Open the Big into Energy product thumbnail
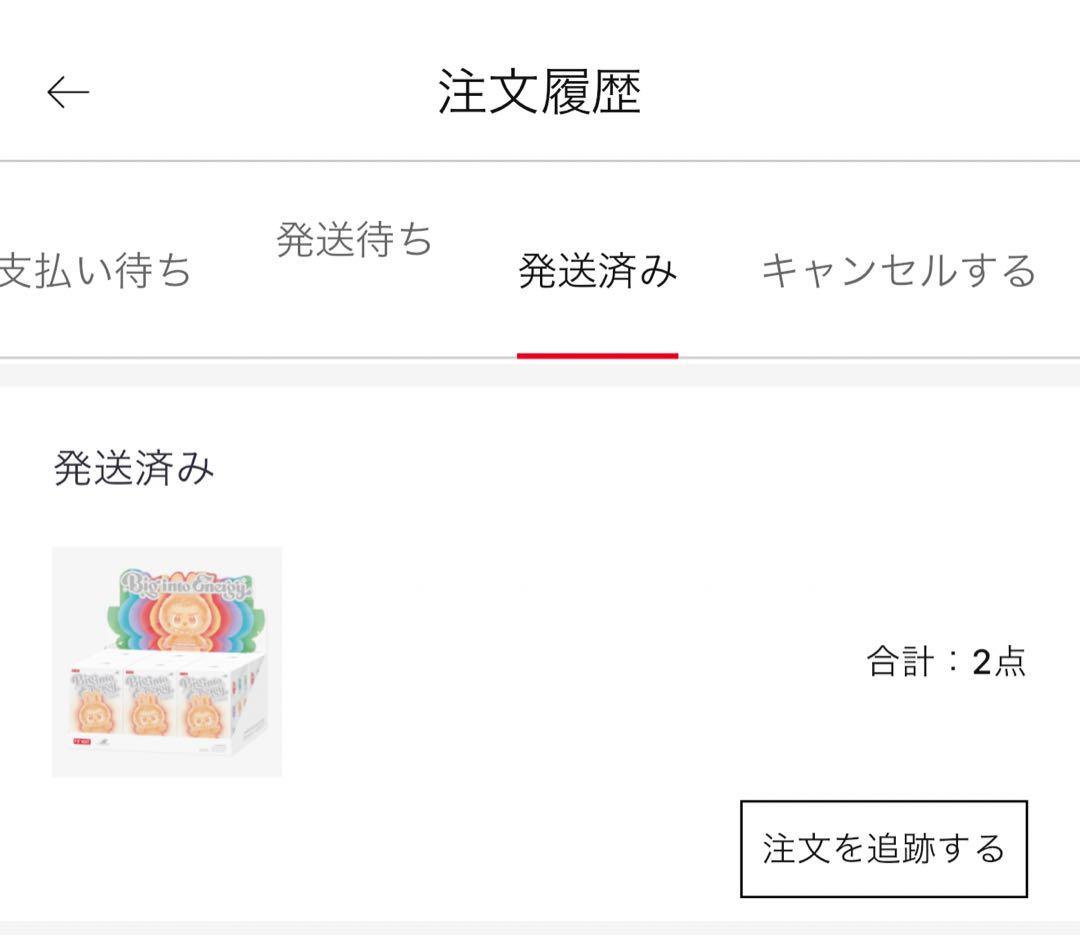Viewport: 1080px width, 936px height. pos(167,662)
